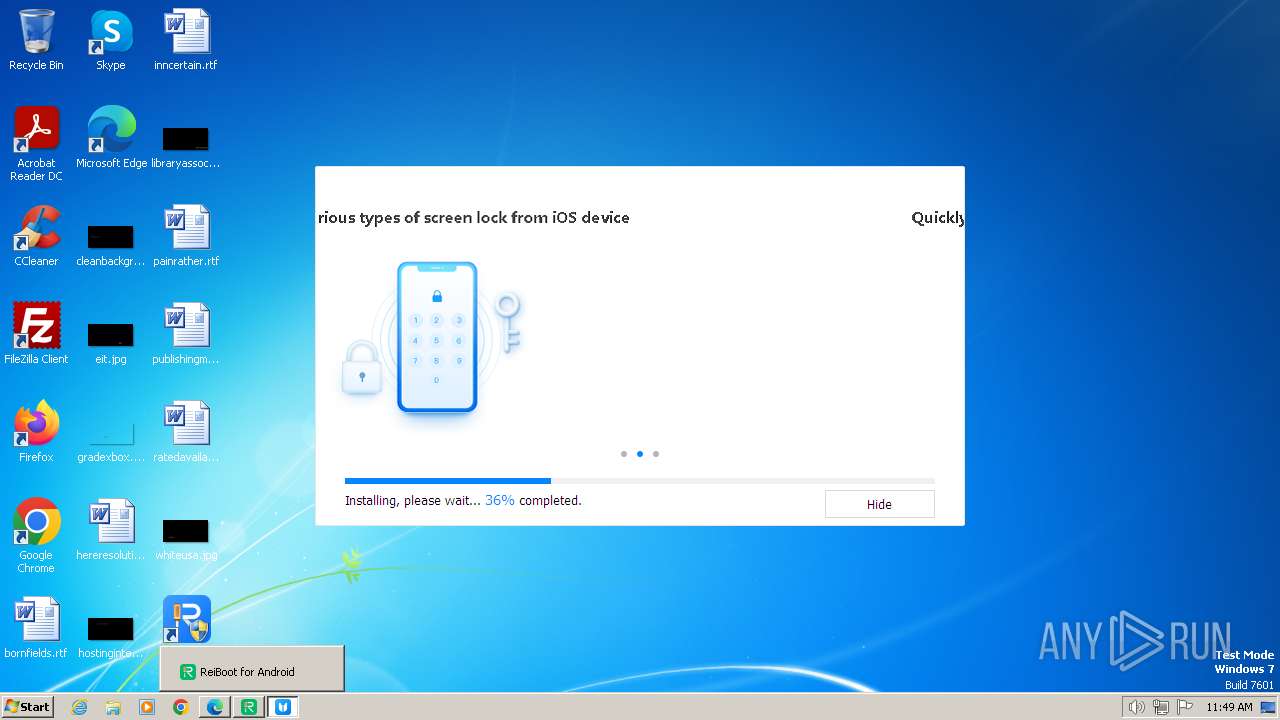Open network connection tray icon
The height and width of the screenshot is (720, 1280).
[x=1161, y=707]
